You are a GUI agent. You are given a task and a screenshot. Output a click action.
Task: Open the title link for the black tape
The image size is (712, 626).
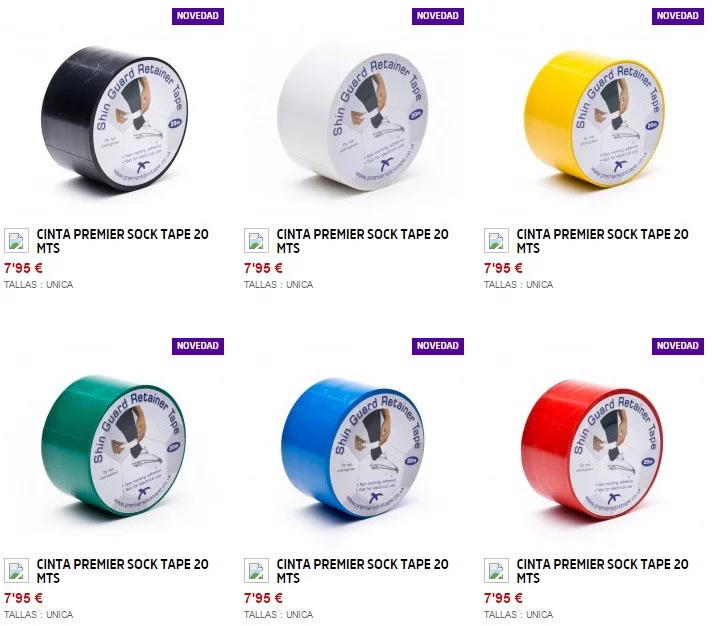[x=123, y=241]
